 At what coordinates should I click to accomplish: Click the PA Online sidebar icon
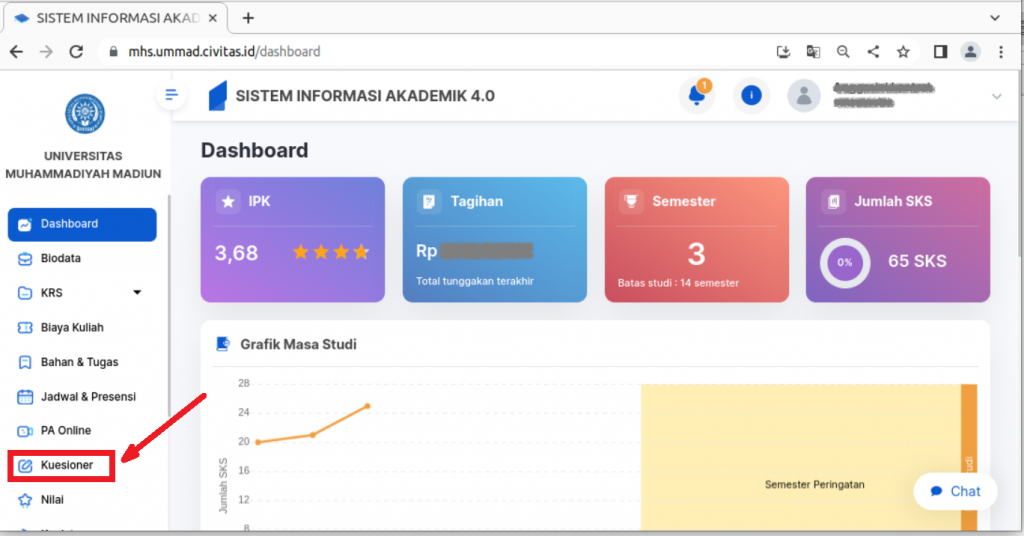(x=25, y=430)
